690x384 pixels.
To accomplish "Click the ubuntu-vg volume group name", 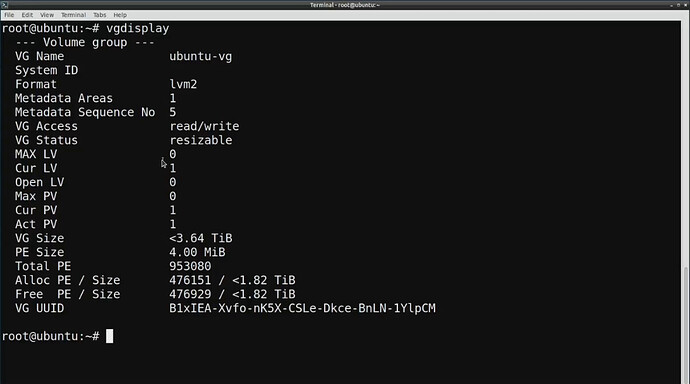I will point(201,56).
